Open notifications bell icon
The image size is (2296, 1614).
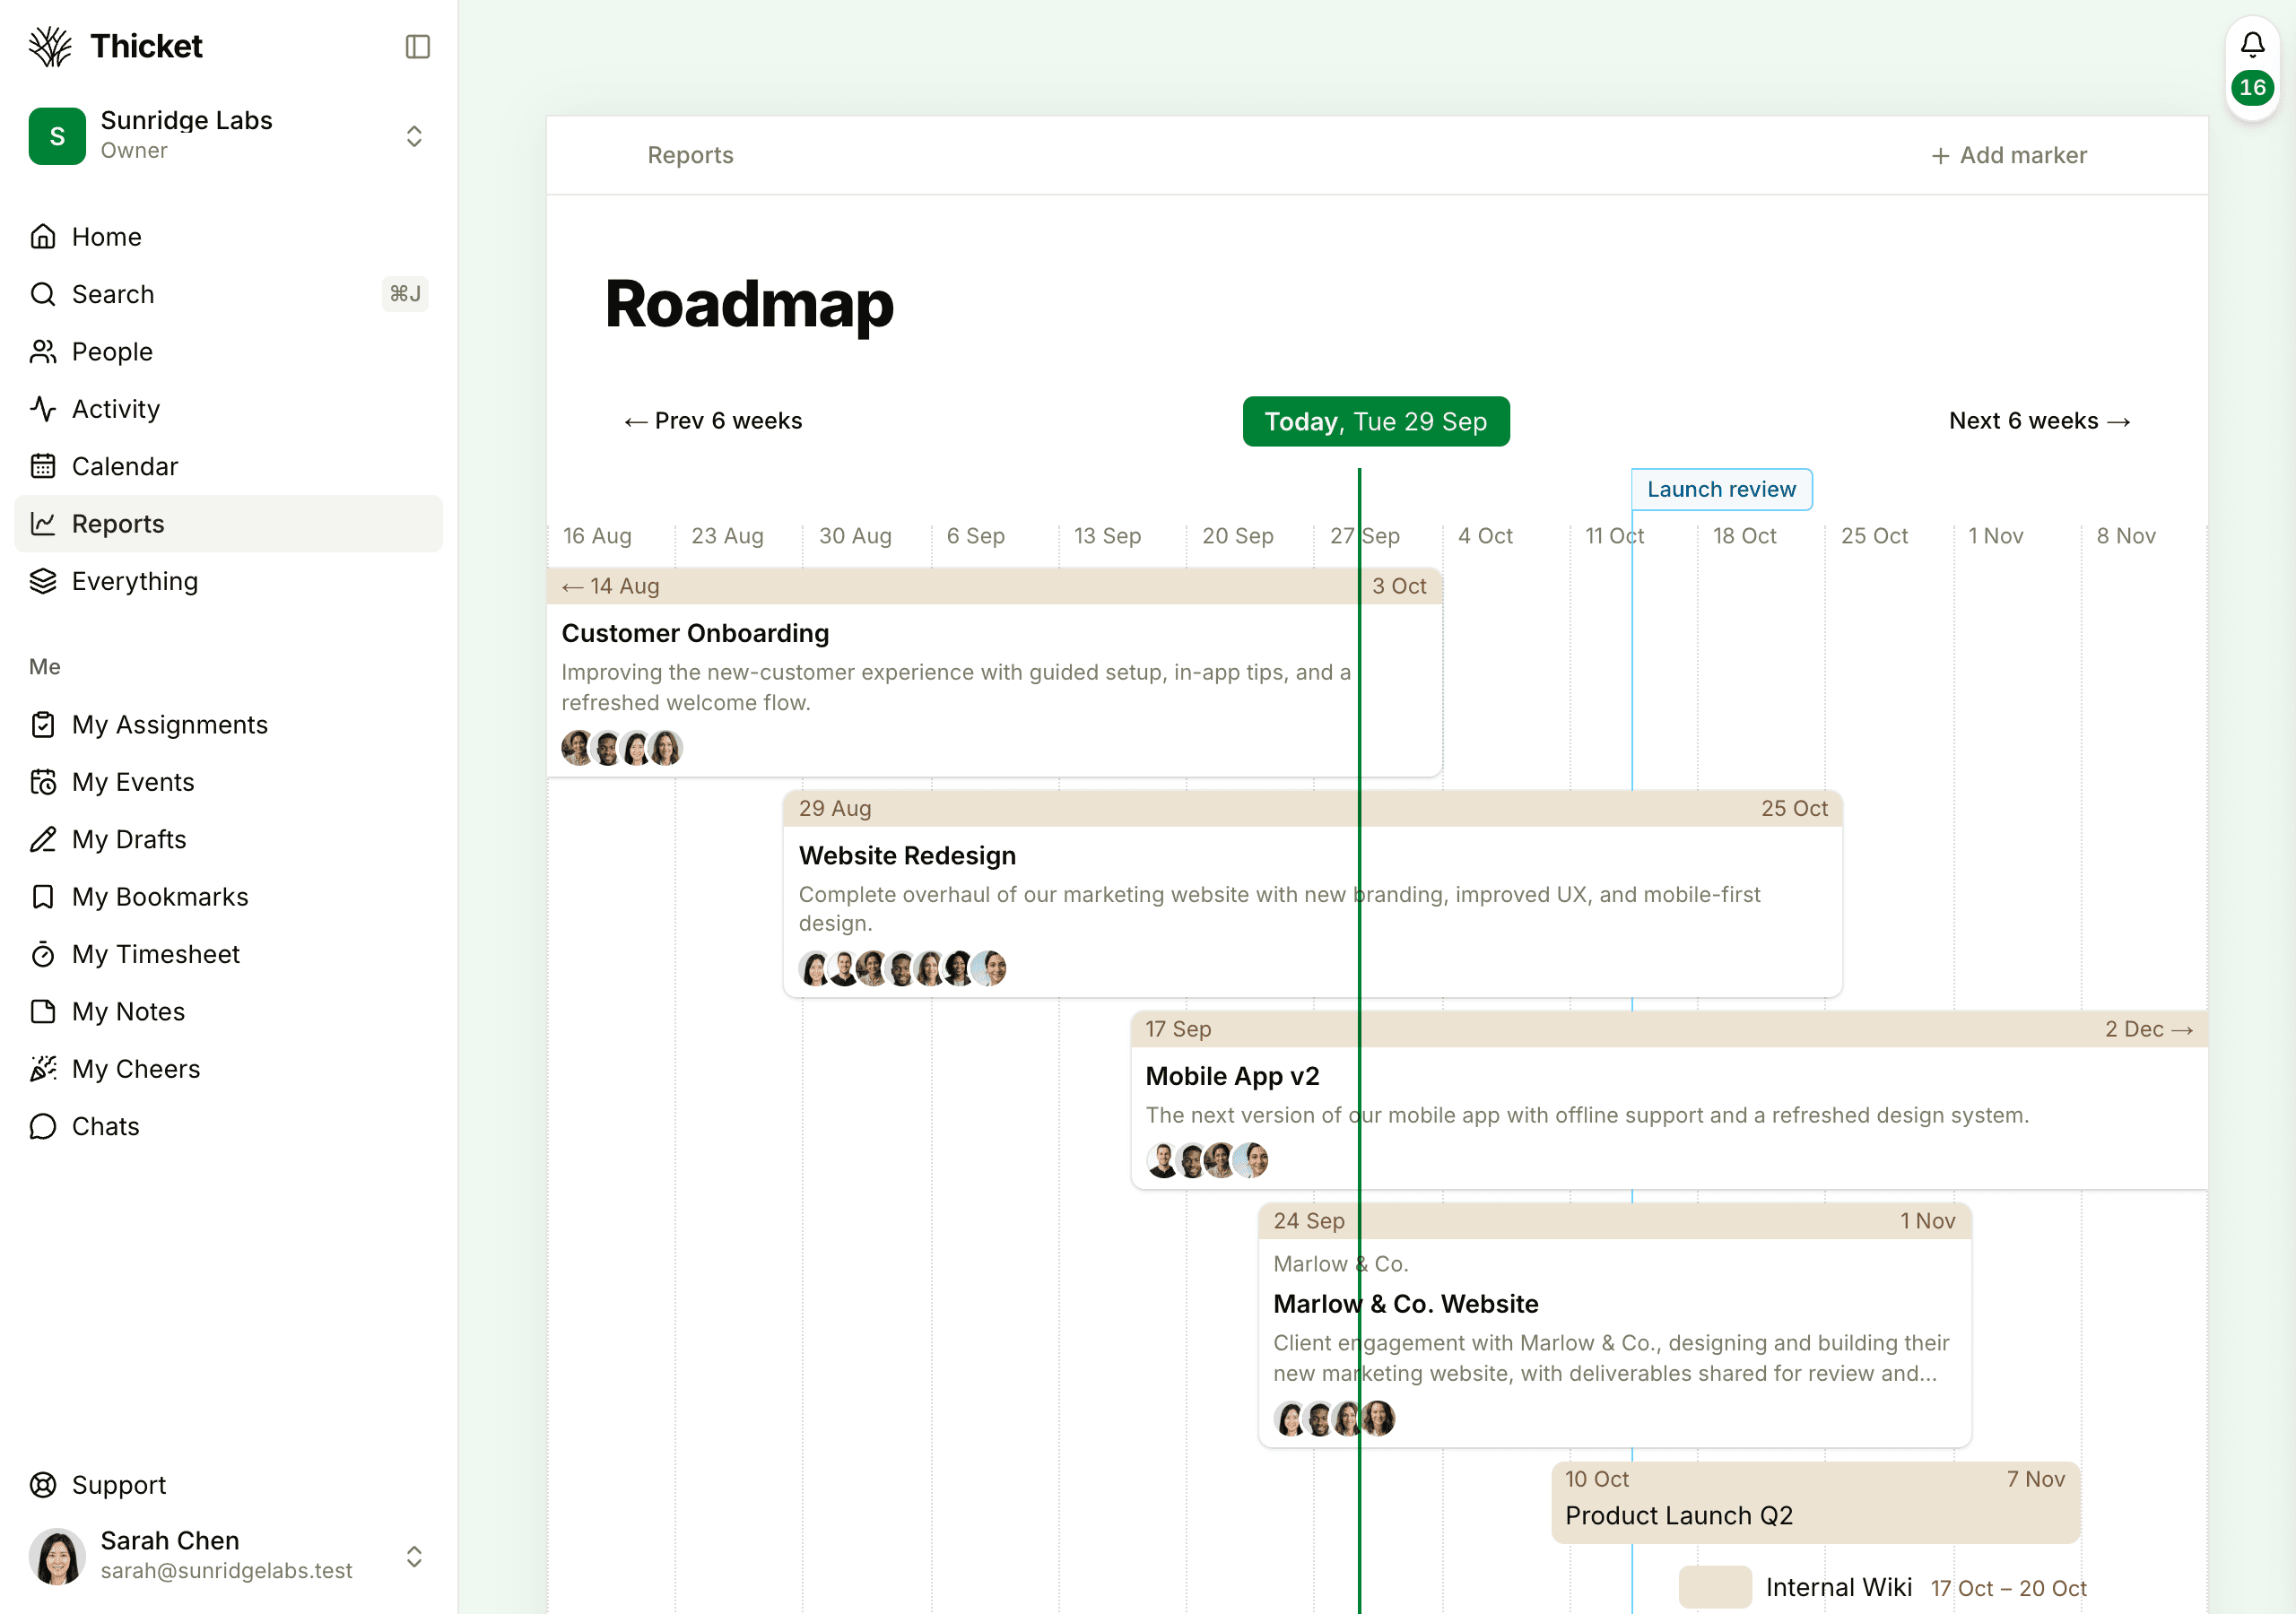(2252, 45)
